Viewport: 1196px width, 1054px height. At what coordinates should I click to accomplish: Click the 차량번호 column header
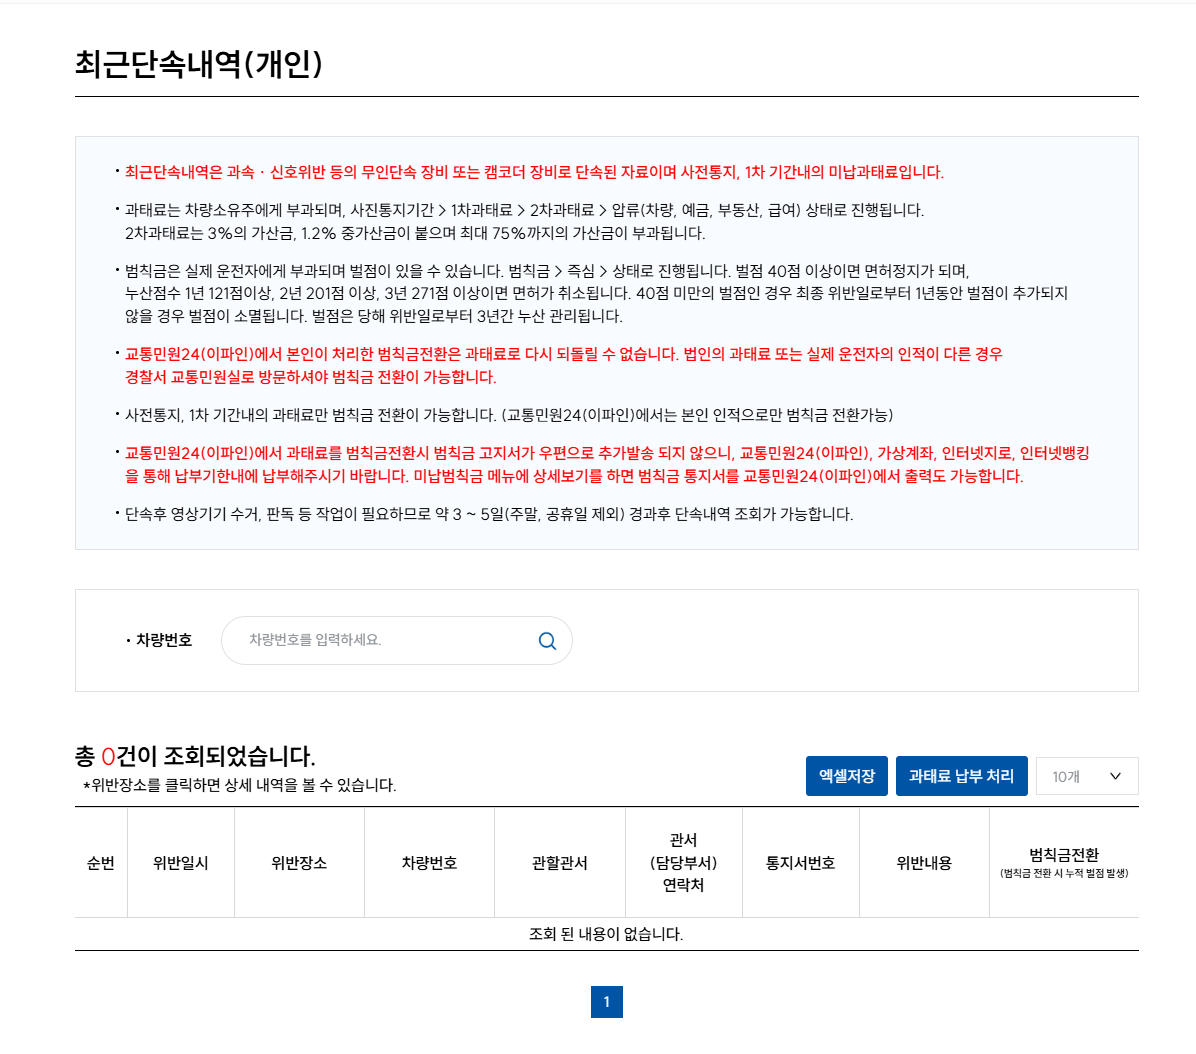[x=429, y=861]
